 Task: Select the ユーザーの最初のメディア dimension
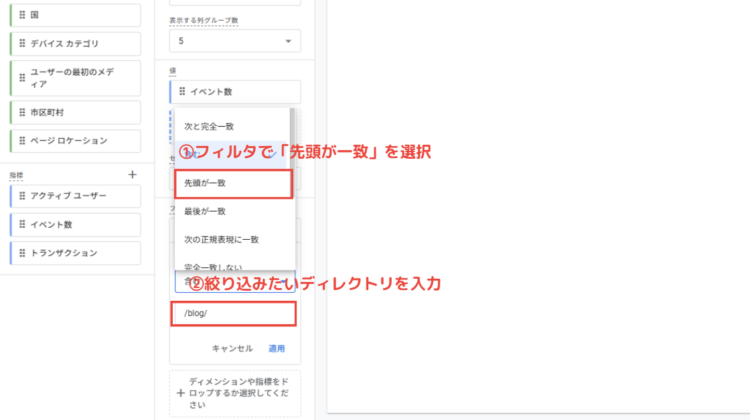pyautogui.click(x=75, y=78)
